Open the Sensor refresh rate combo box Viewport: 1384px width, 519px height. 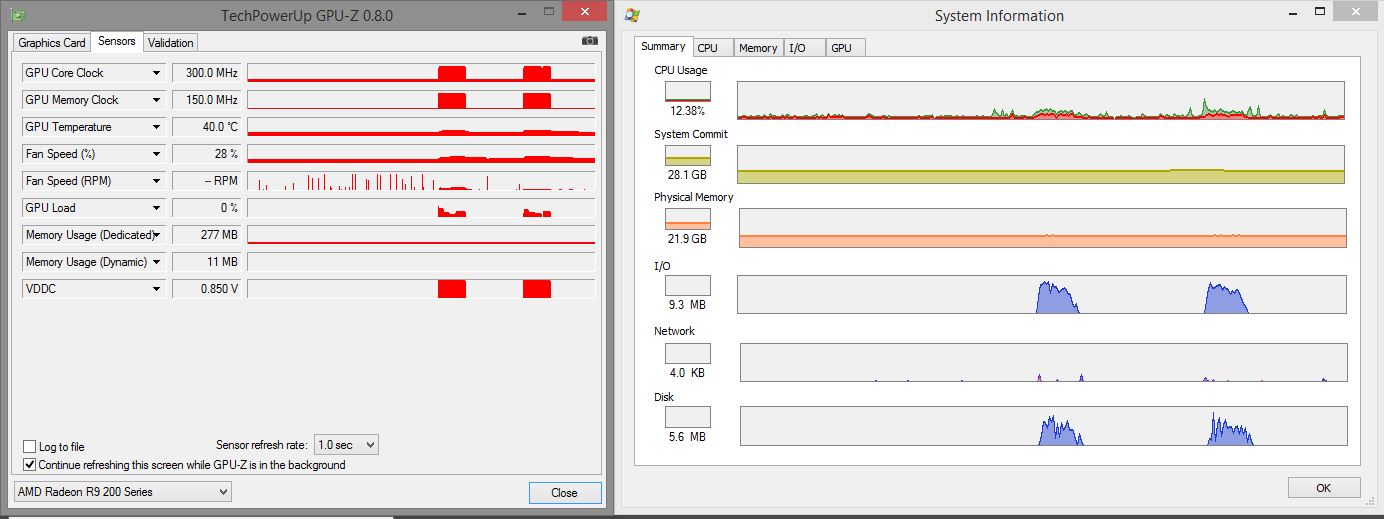[346, 445]
